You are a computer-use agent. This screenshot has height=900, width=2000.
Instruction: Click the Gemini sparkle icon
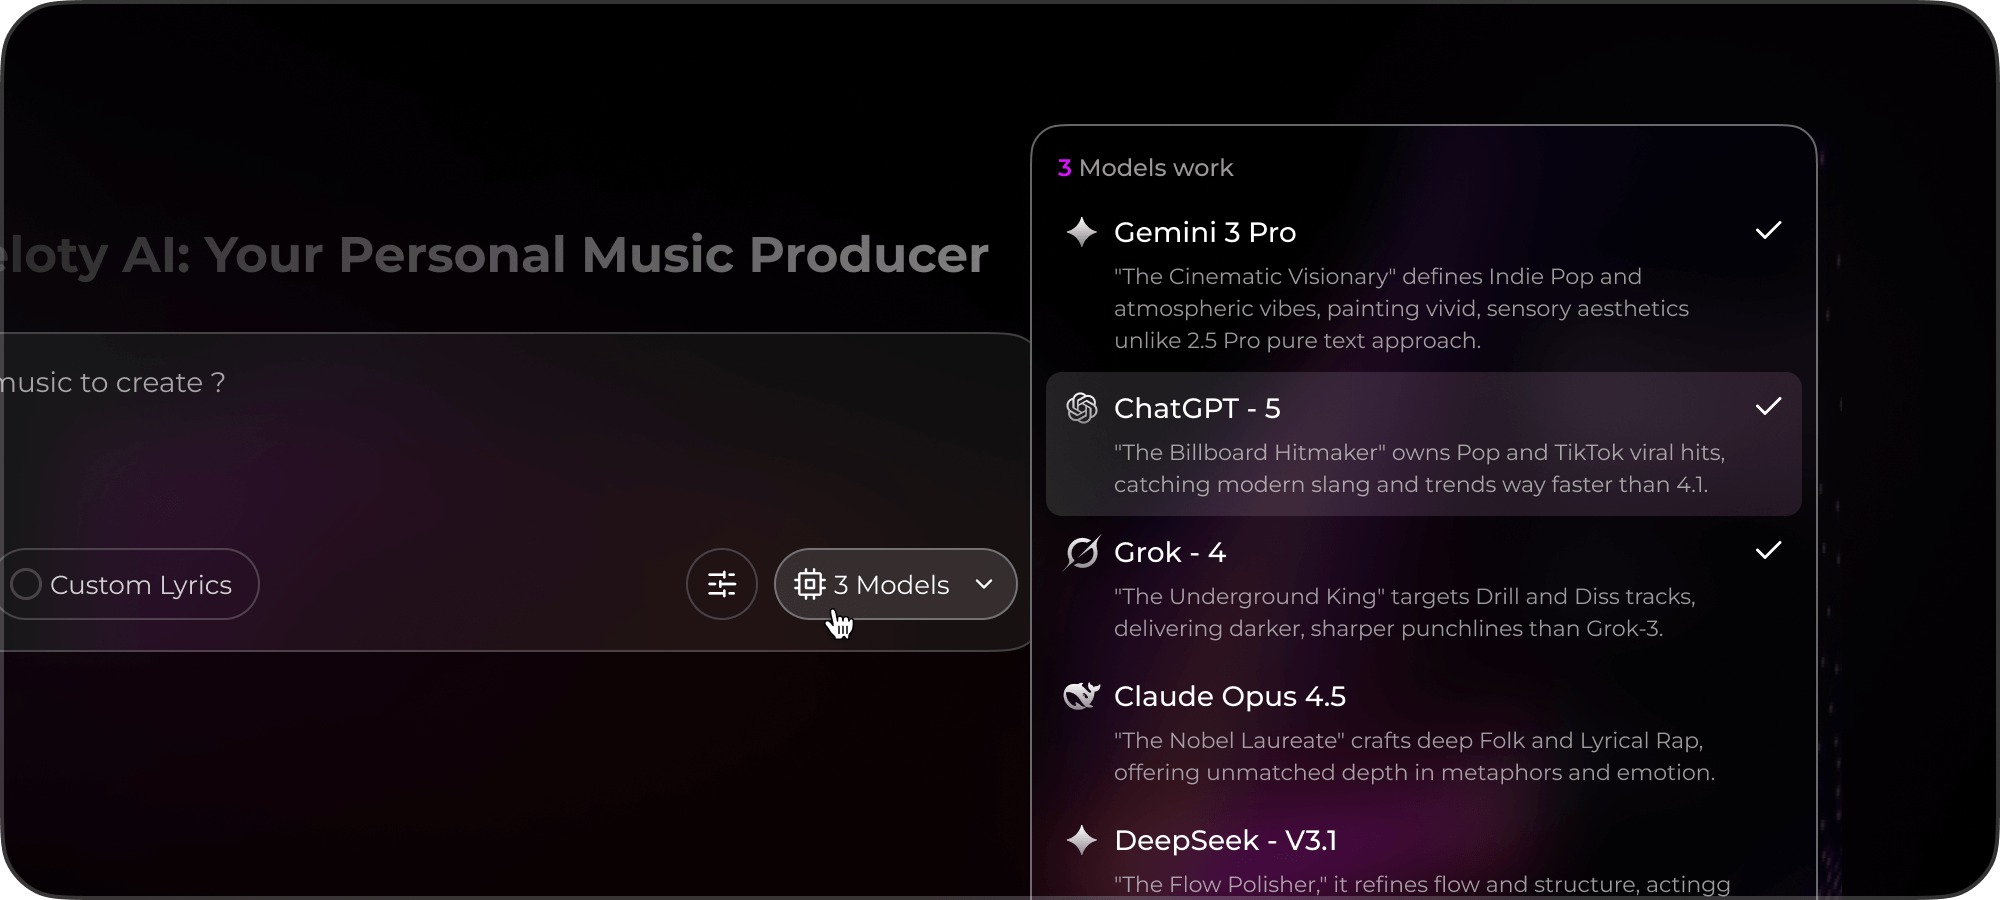pos(1081,232)
